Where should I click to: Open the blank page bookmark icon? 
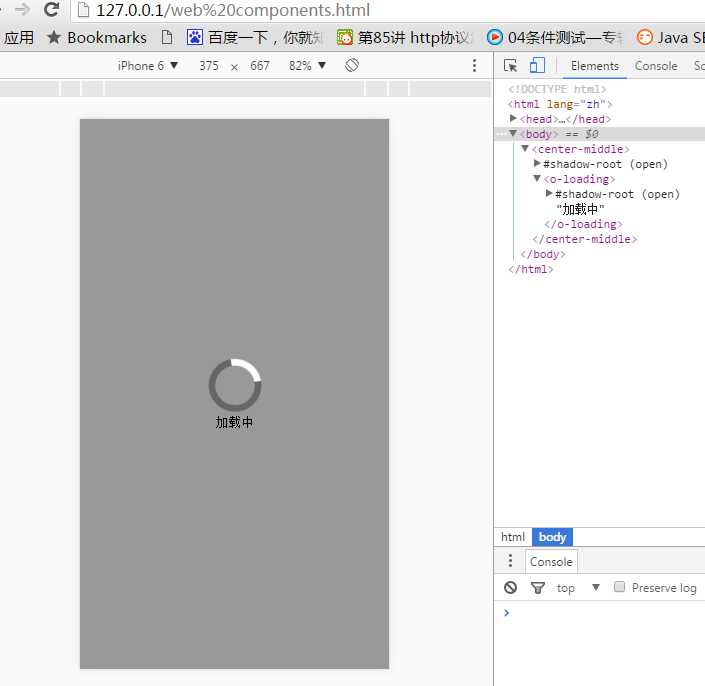[x=167, y=37]
